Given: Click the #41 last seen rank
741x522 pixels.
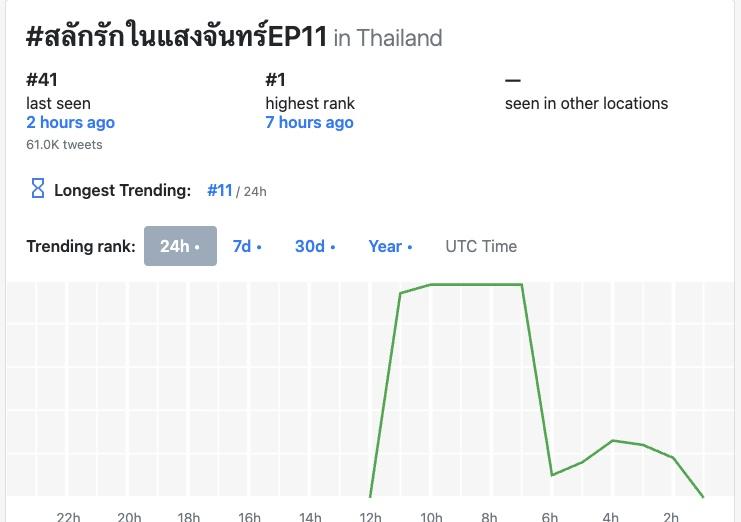Looking at the screenshot, I should coord(44,80).
